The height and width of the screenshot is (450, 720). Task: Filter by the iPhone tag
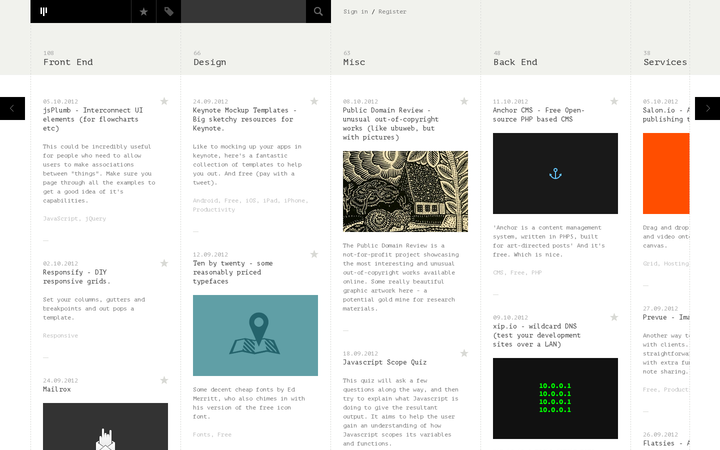(296, 201)
